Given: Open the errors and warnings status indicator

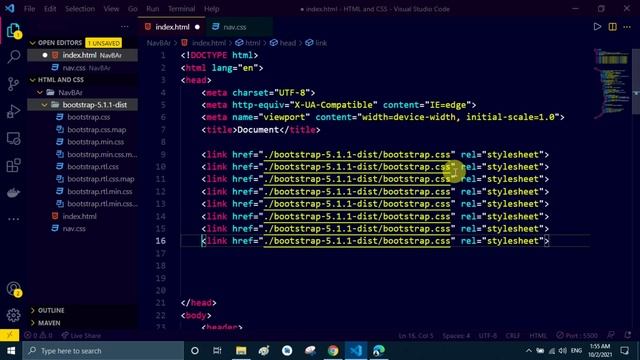Looking at the screenshot, I should [38, 336].
